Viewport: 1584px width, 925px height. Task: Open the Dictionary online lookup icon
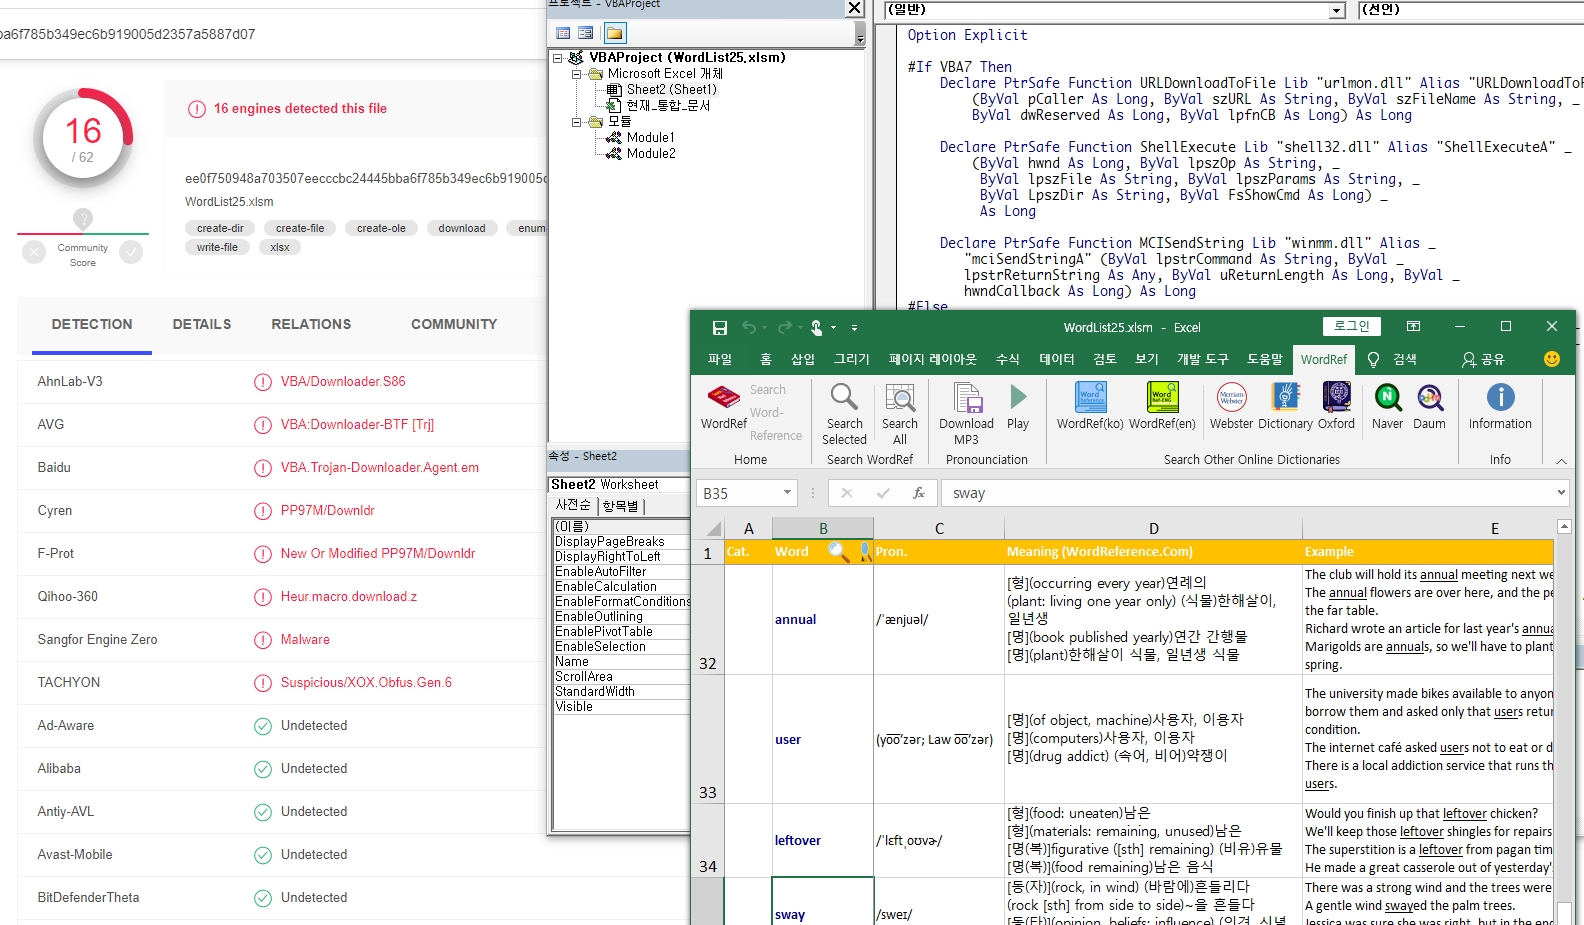point(1285,407)
